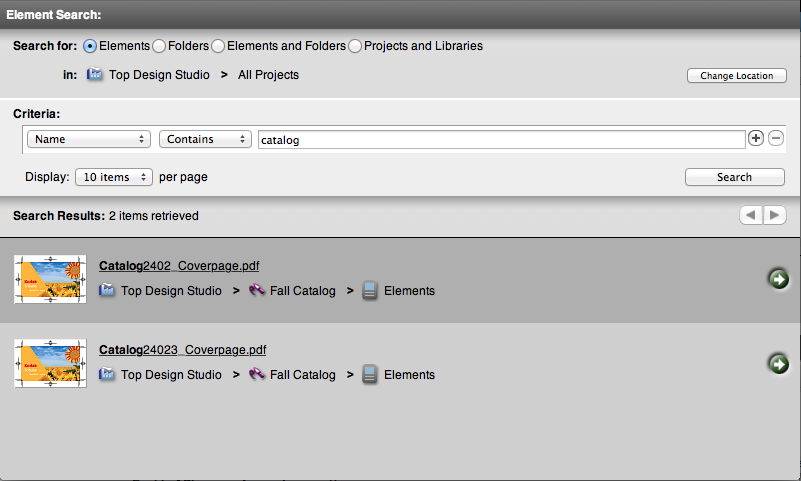Click Elements folder icon in second result
The width and height of the screenshot is (801, 481).
370,375
